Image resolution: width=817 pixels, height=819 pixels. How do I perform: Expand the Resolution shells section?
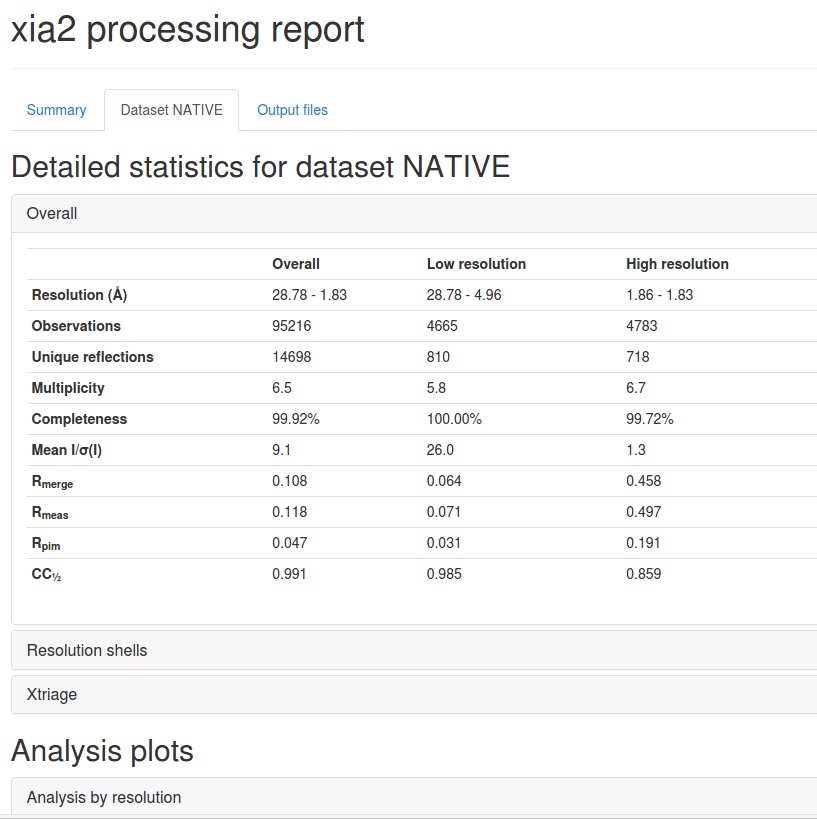[87, 650]
